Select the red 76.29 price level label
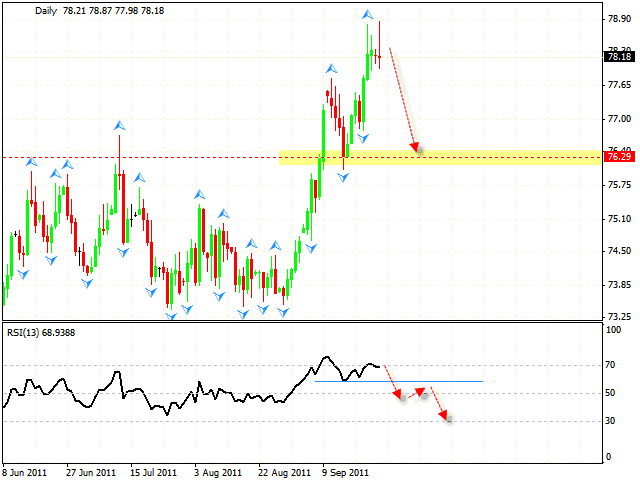This screenshot has width=640, height=480. pyautogui.click(x=618, y=157)
